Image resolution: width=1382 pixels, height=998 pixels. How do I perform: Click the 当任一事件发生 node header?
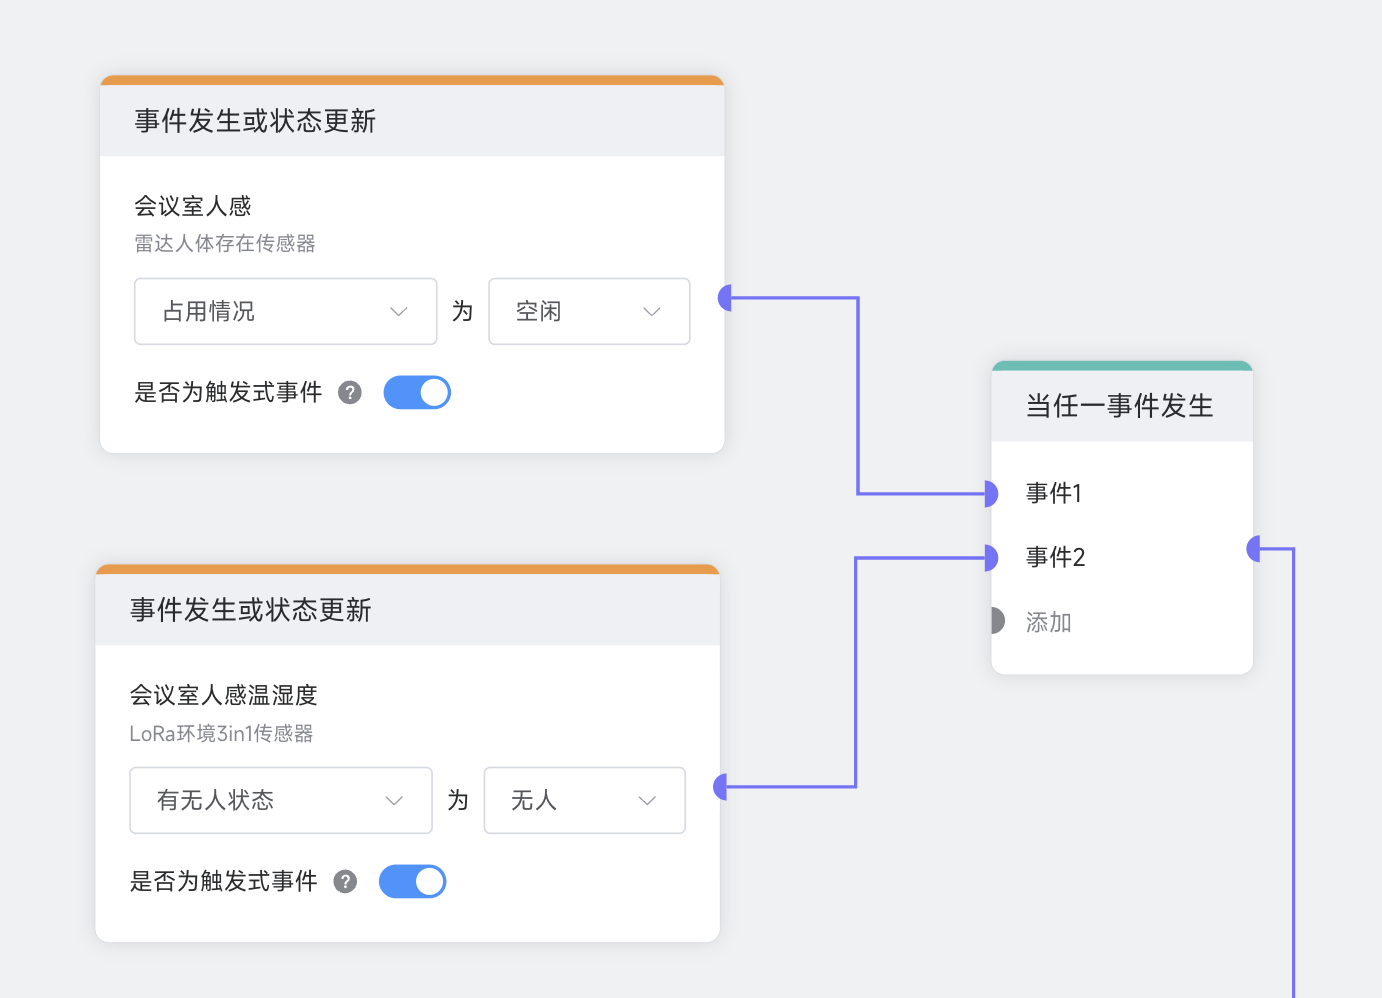[1121, 406]
